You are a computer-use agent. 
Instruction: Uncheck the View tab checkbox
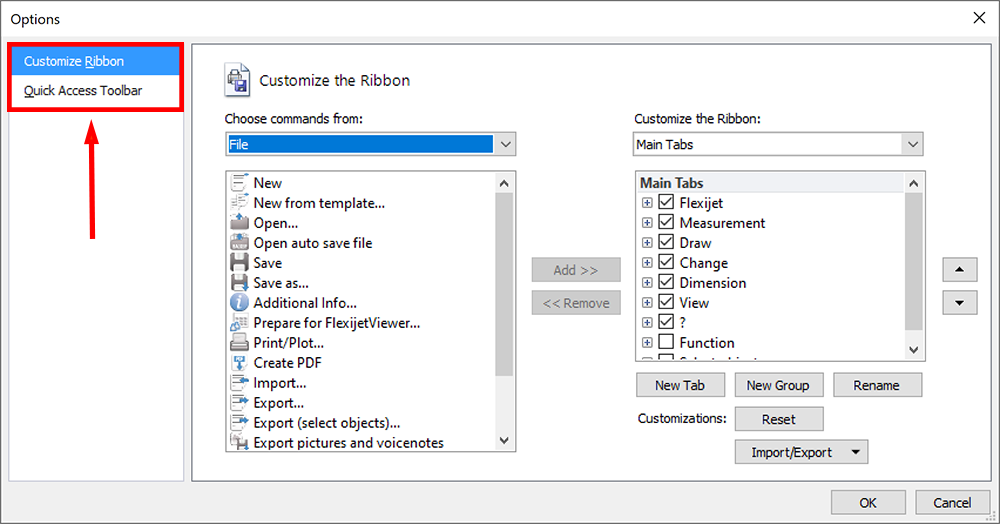(666, 302)
